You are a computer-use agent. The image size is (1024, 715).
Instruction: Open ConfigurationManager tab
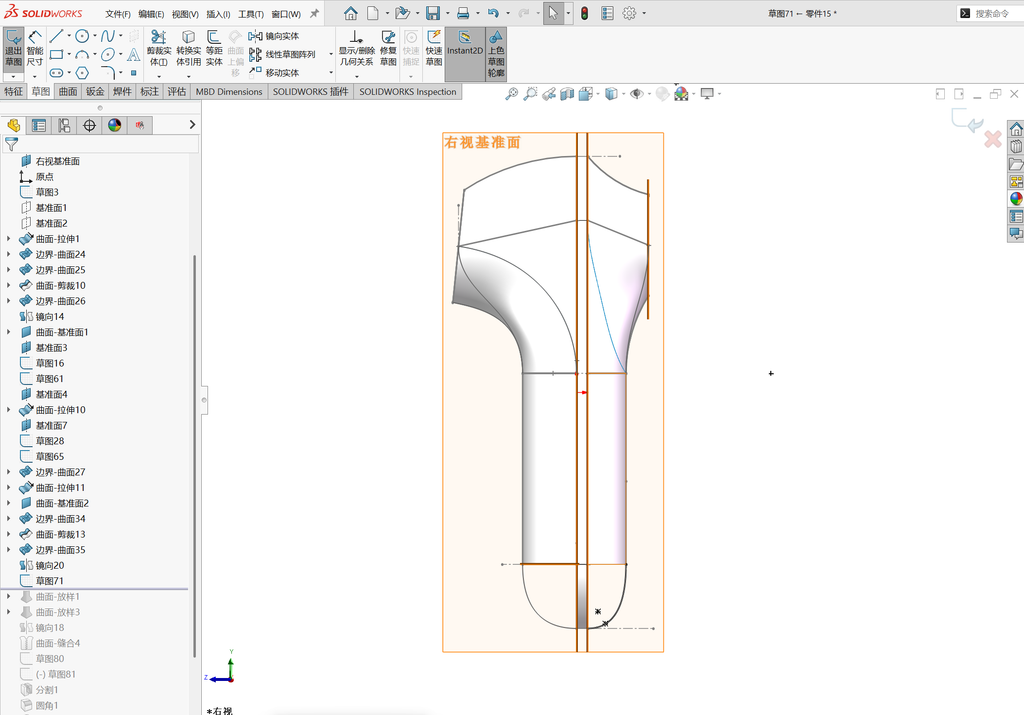point(64,125)
